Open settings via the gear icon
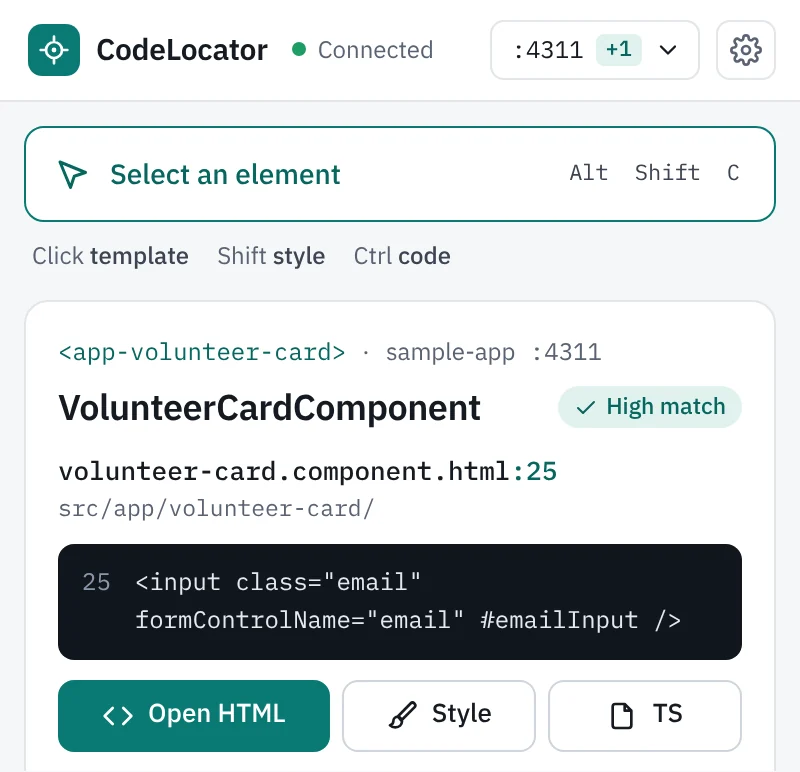The width and height of the screenshot is (800, 772). coord(745,50)
